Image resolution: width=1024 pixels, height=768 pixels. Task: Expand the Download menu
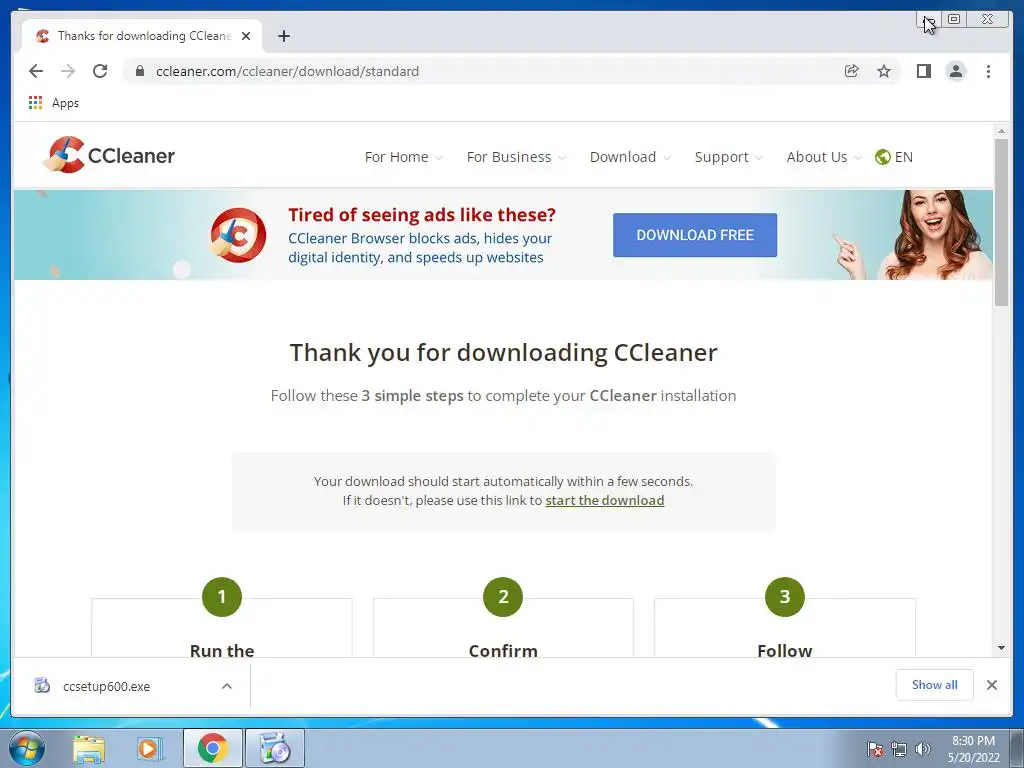(630, 157)
